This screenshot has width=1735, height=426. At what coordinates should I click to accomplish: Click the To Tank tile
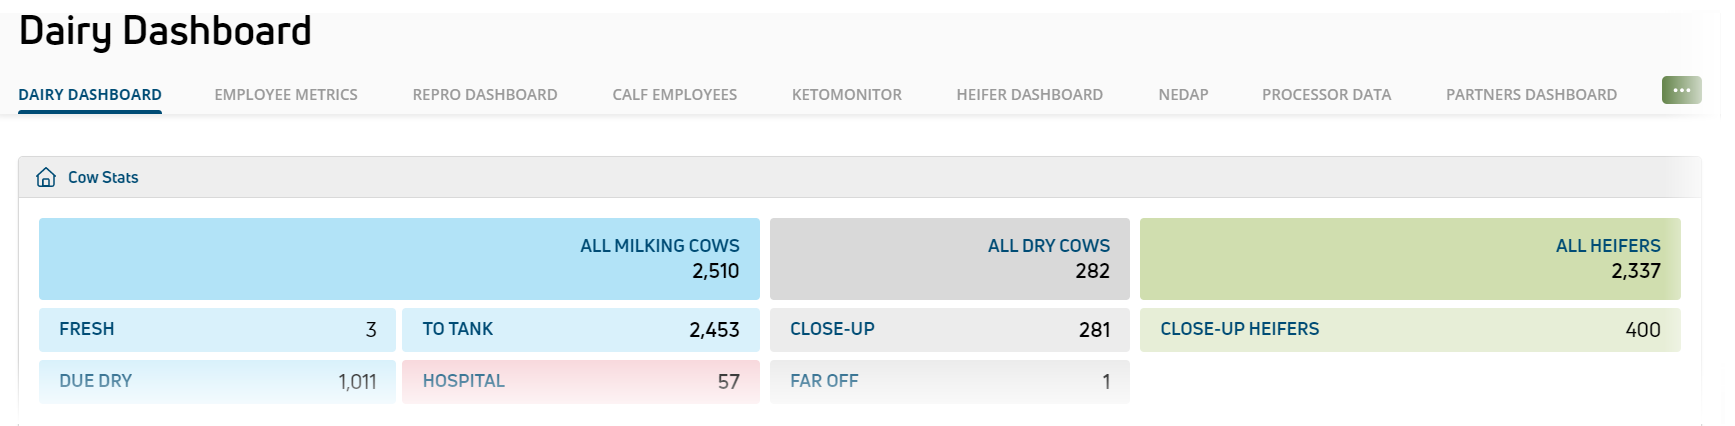[x=581, y=330]
